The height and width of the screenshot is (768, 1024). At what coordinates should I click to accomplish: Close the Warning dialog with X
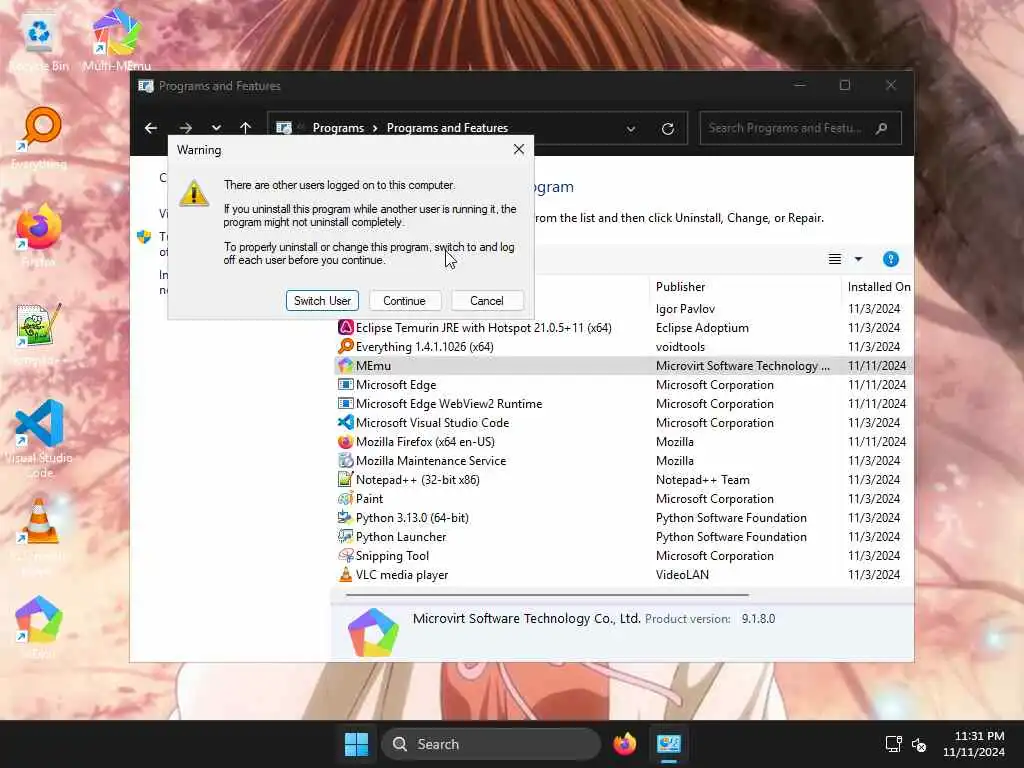coord(519,150)
